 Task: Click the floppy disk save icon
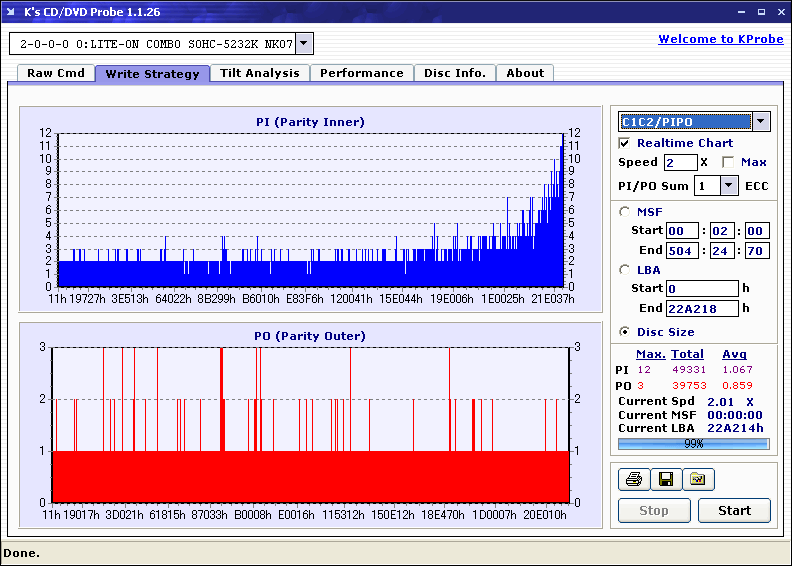665,480
